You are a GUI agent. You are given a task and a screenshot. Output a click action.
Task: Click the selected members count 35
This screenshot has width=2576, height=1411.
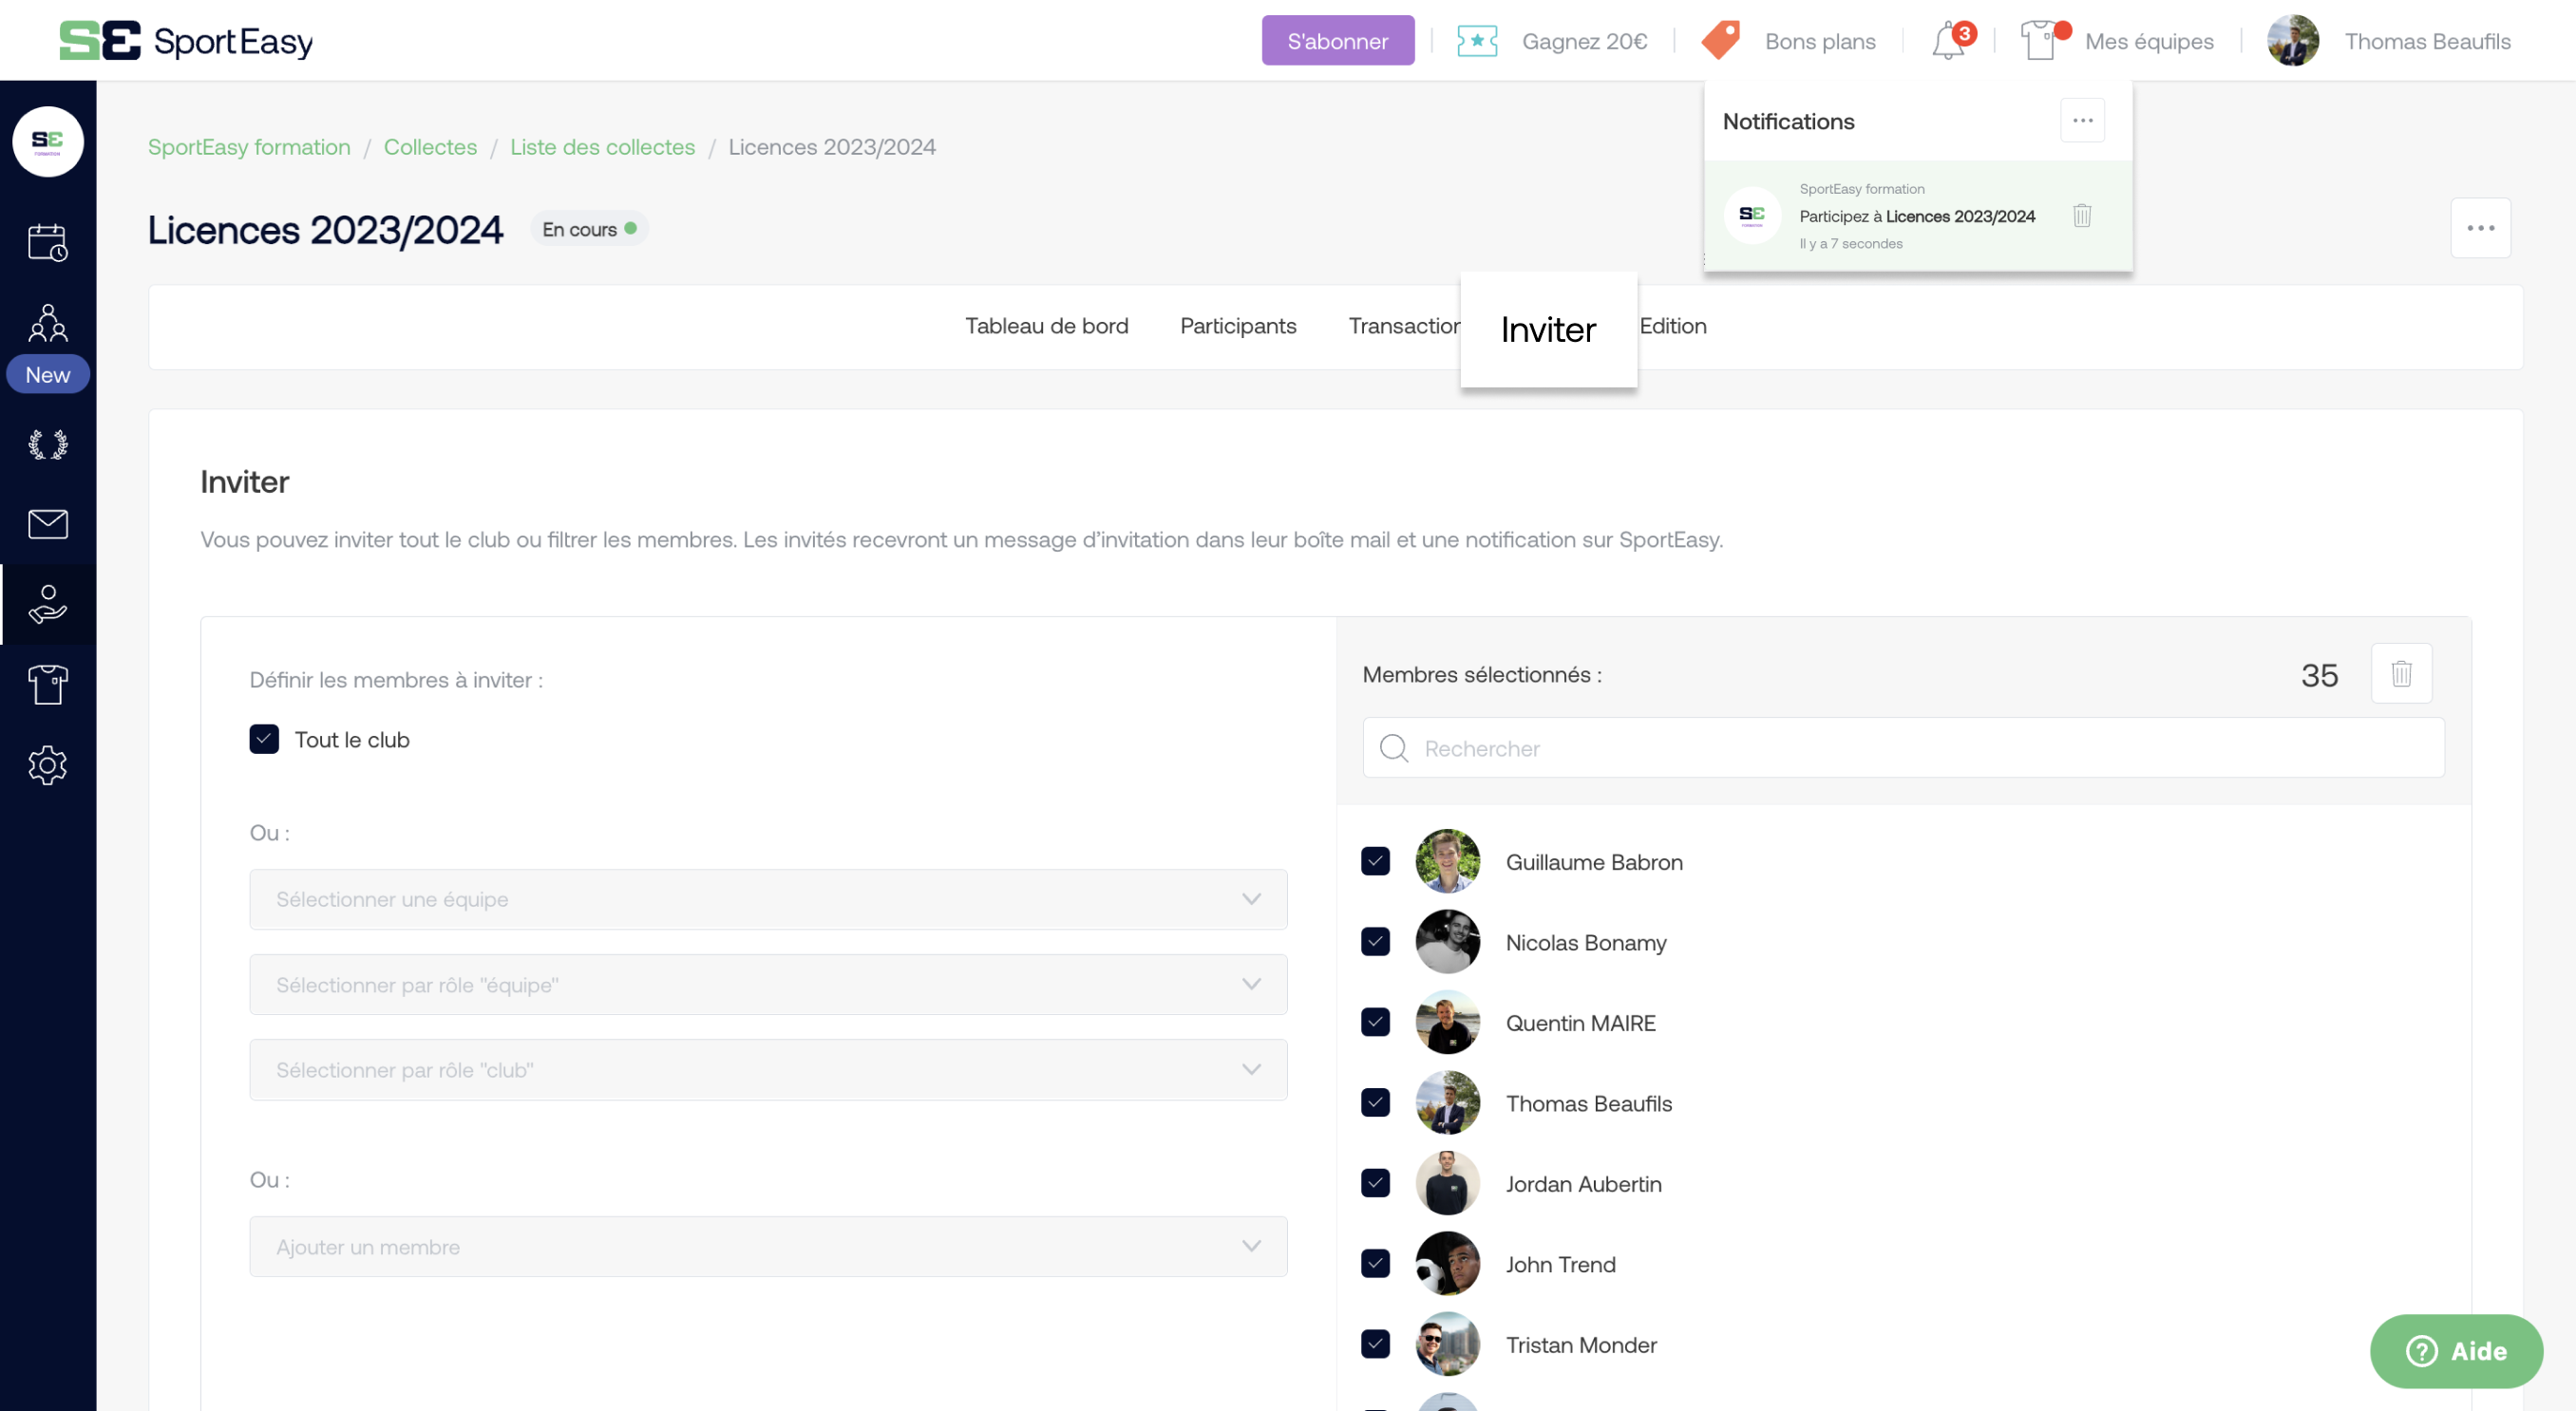pos(2319,675)
